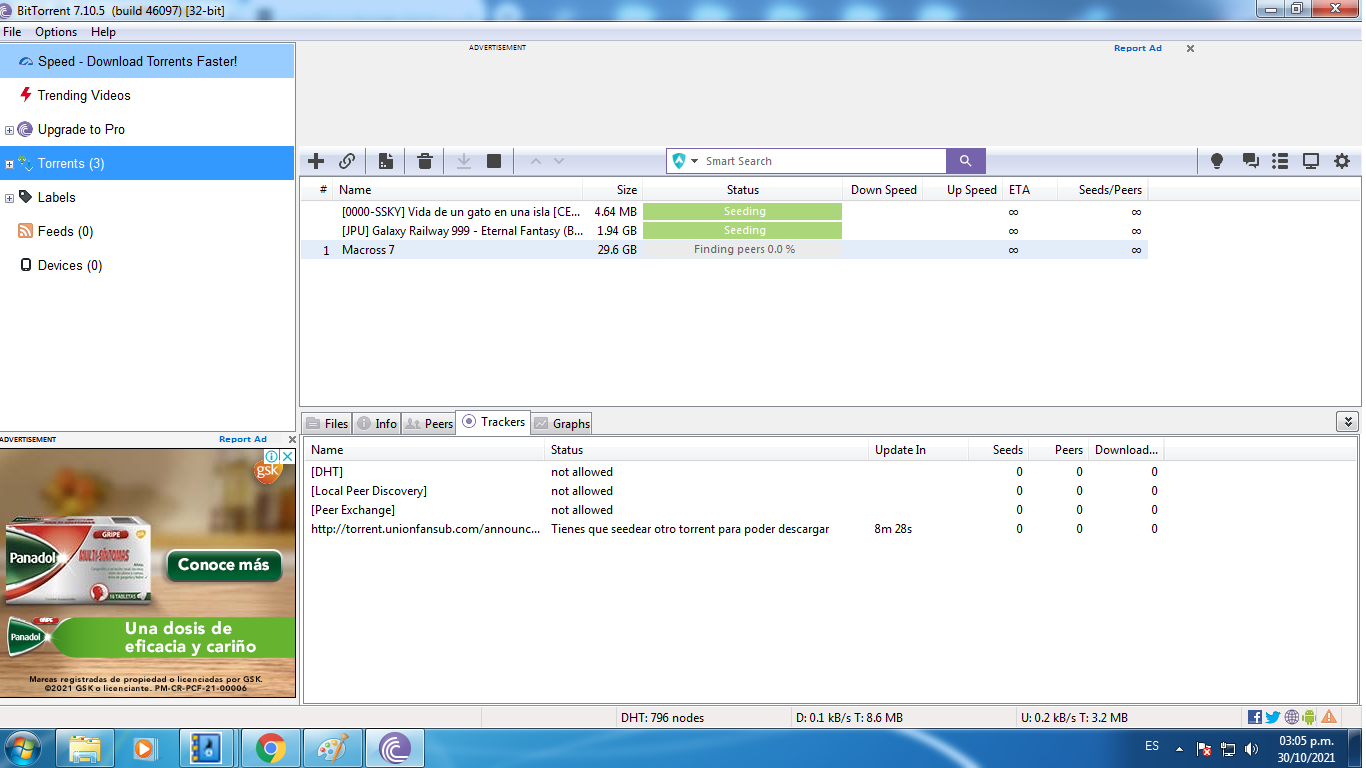Click the Android icon in status bar
Screen dimensions: 1366x768
(1310, 717)
